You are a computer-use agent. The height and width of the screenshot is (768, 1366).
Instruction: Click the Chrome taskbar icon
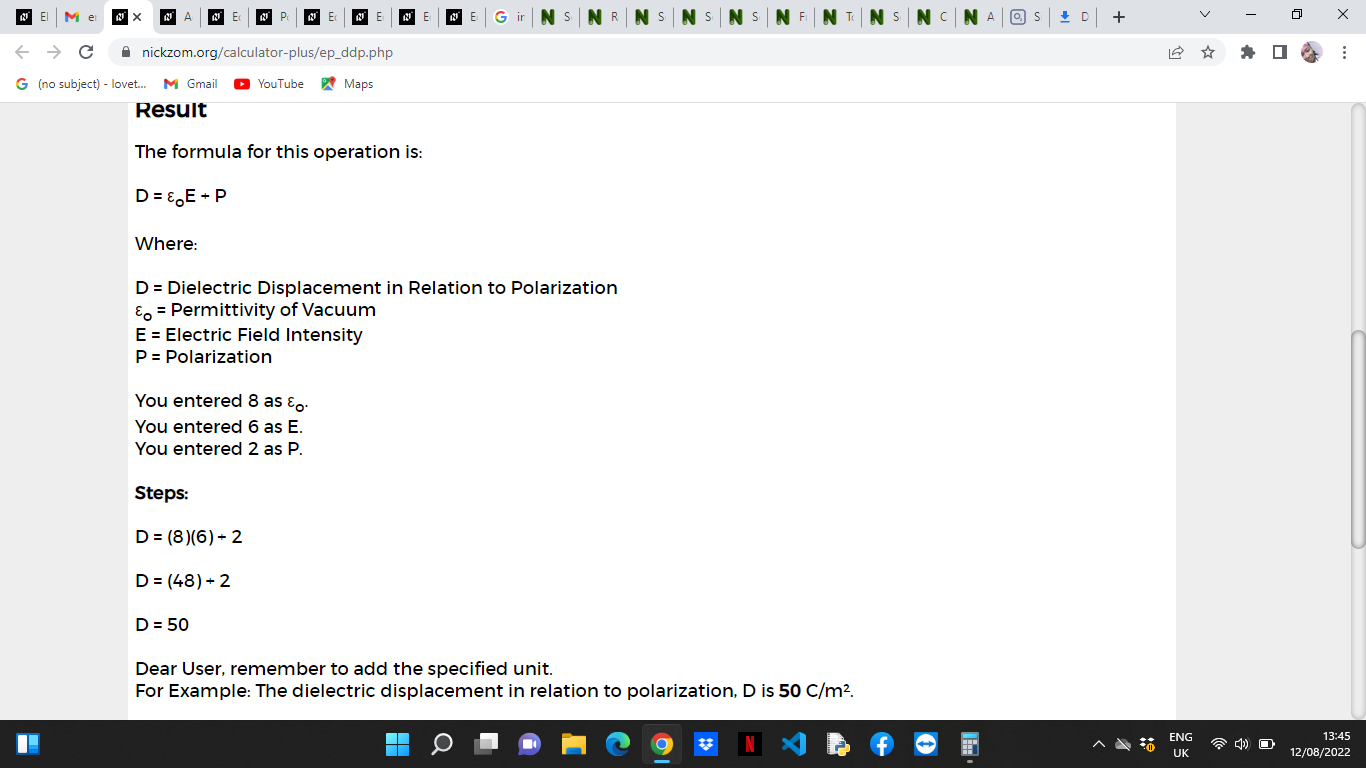[x=661, y=744]
